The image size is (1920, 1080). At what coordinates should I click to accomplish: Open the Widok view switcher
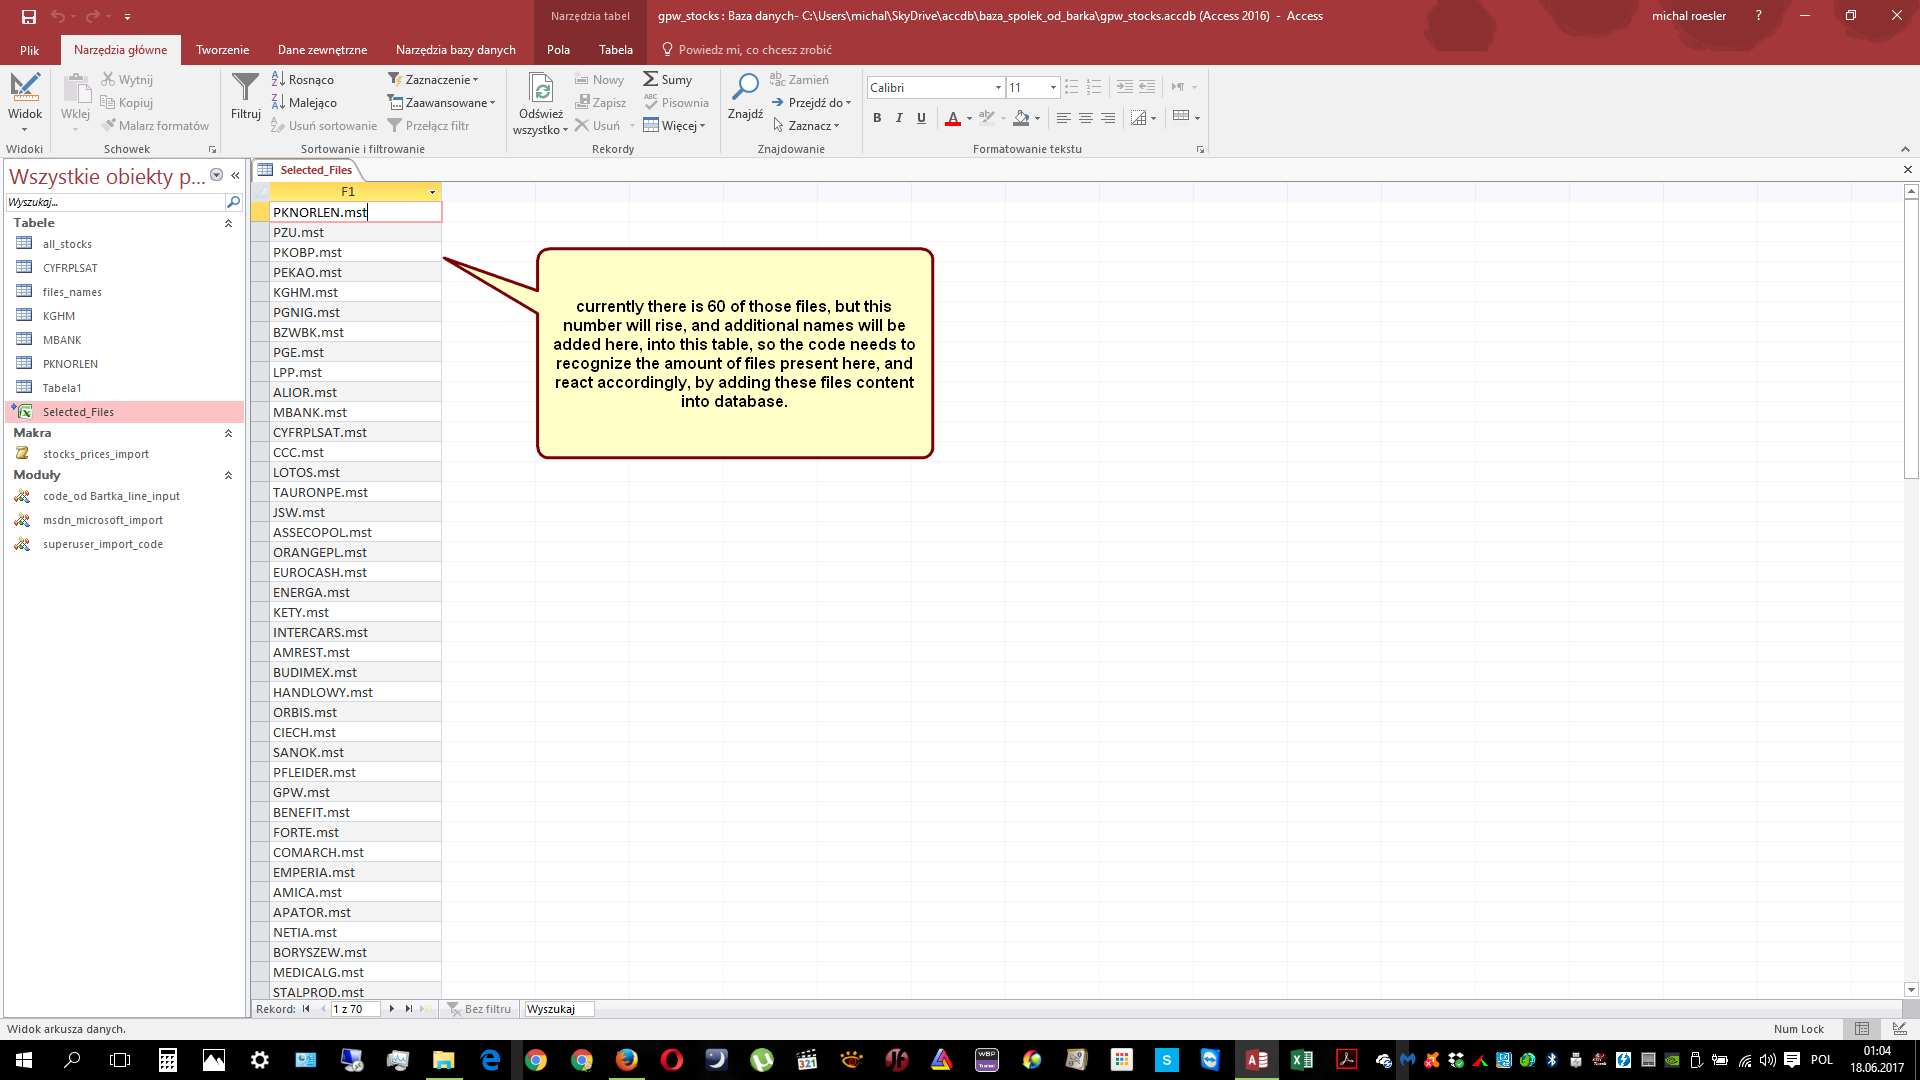[x=25, y=101]
